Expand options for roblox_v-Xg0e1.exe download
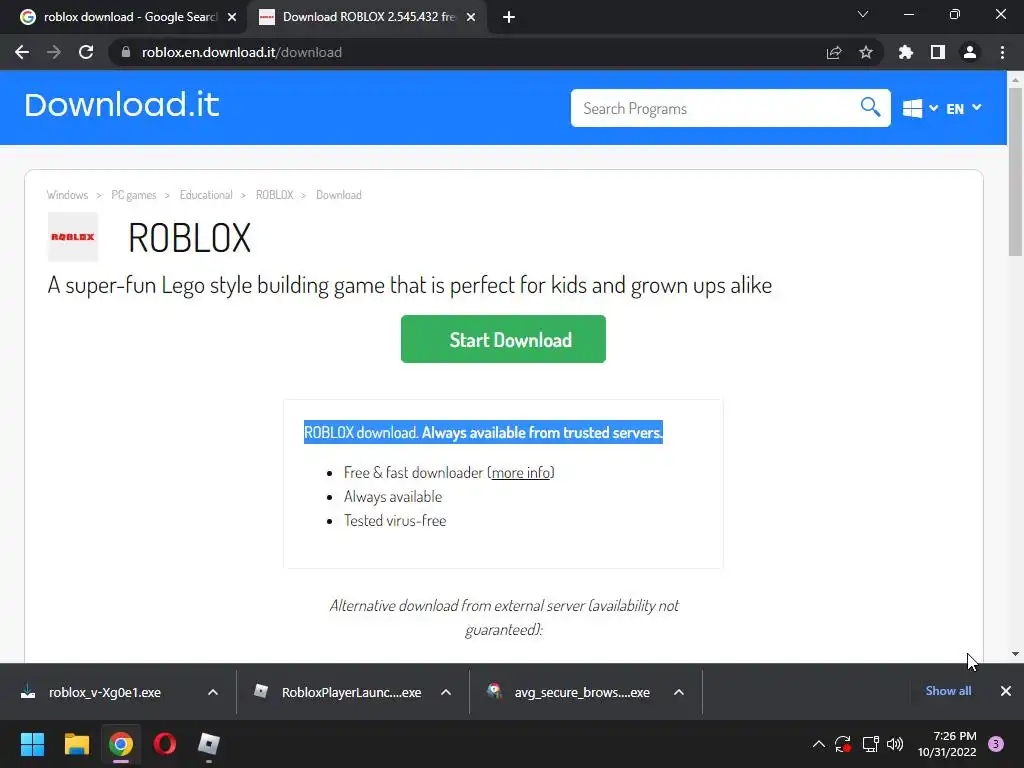Viewport: 1024px width, 768px height. (x=213, y=692)
